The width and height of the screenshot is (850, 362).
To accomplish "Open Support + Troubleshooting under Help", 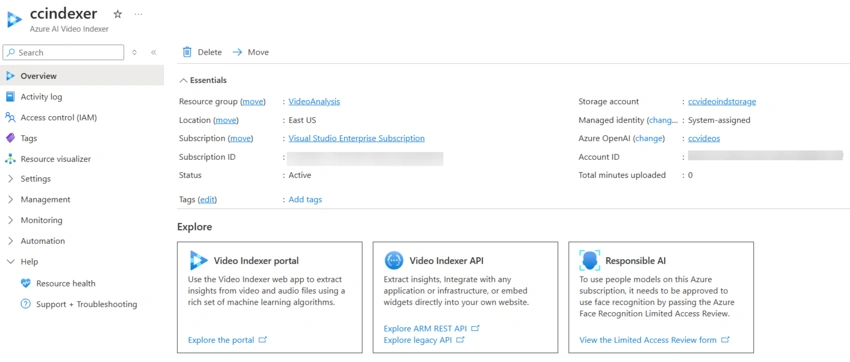I will pyautogui.click(x=87, y=304).
